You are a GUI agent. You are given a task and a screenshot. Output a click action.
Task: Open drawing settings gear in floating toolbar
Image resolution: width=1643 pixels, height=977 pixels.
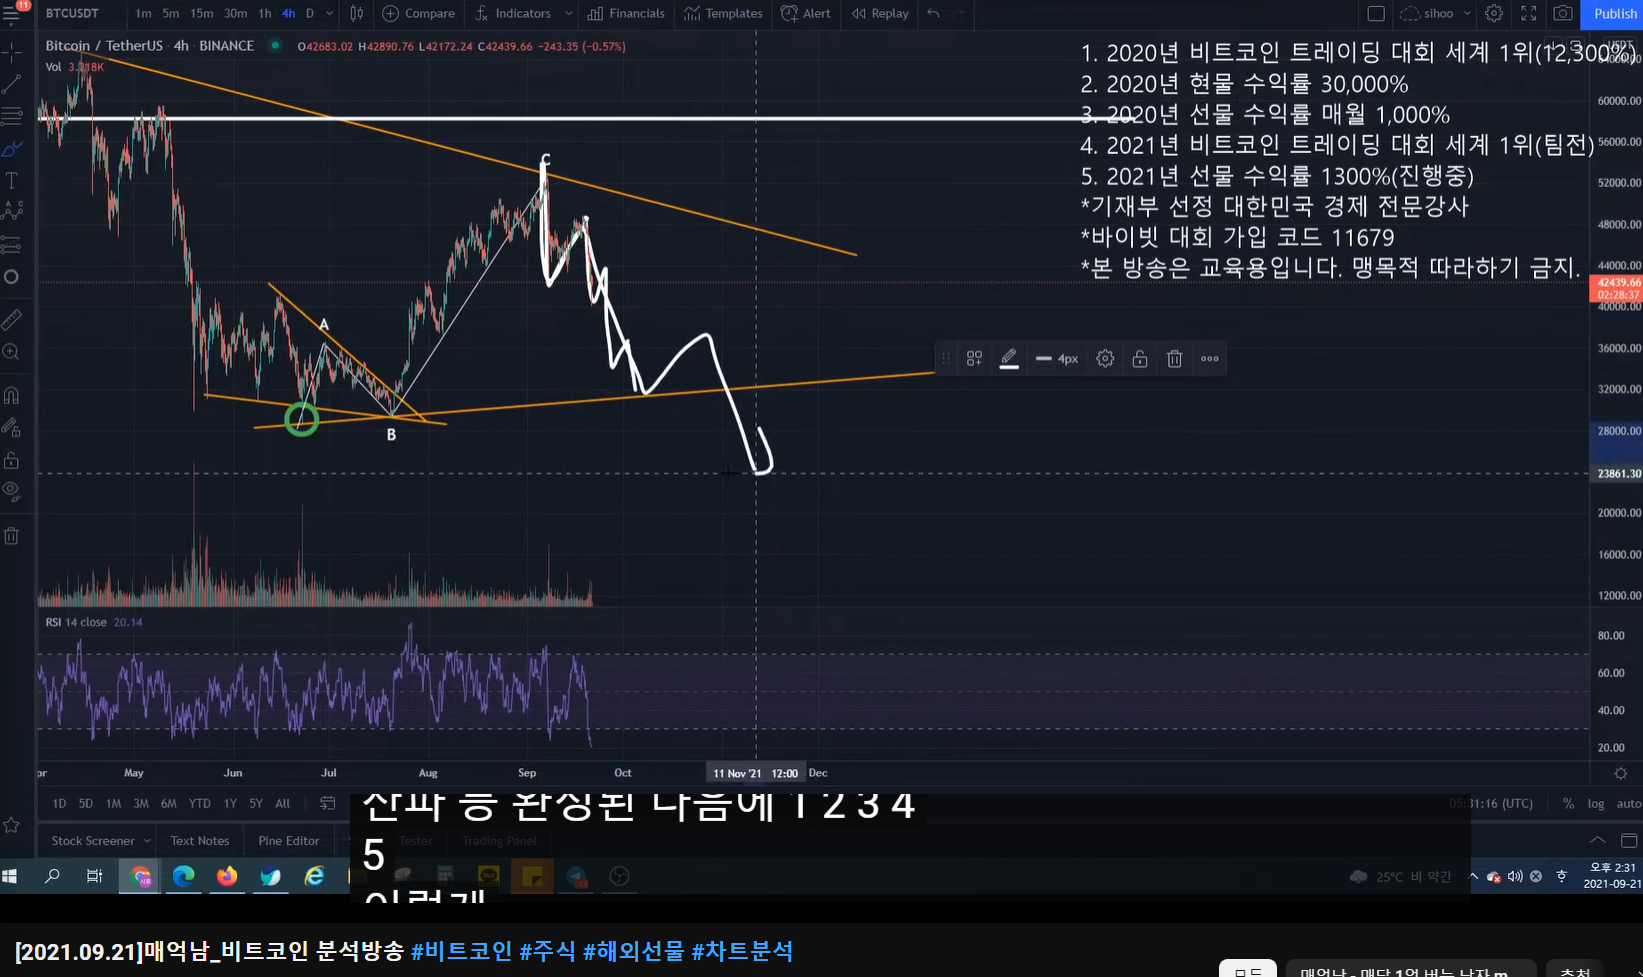[x=1105, y=359]
